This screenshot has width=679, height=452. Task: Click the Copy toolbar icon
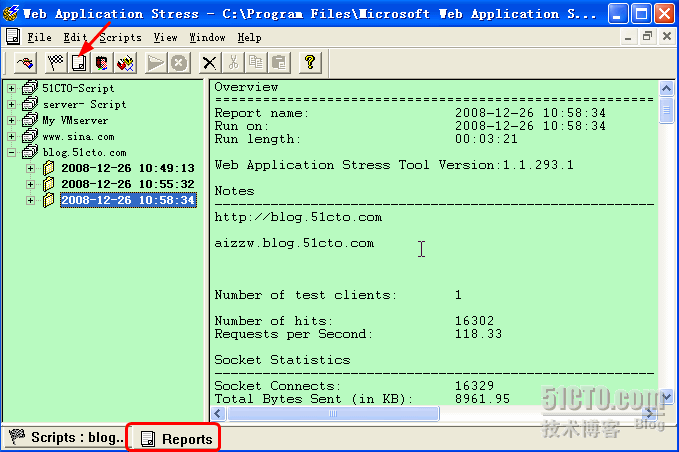(x=256, y=63)
